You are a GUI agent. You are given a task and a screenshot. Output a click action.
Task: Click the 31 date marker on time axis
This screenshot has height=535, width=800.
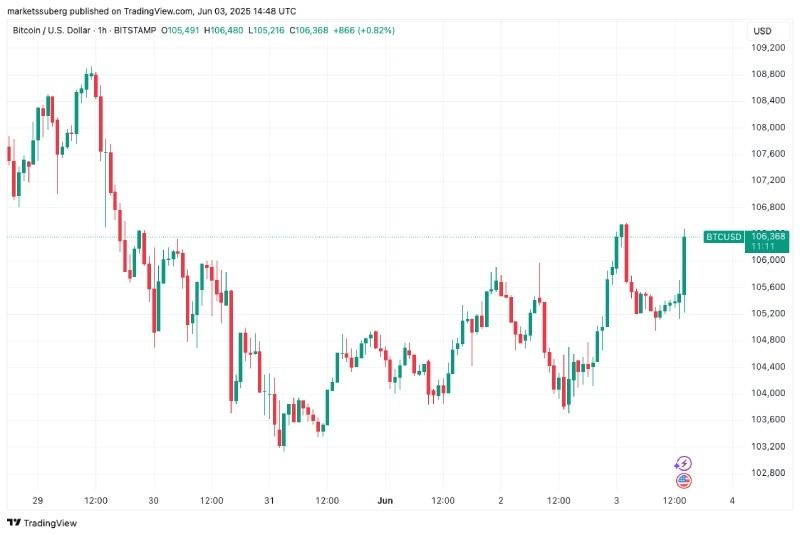click(269, 500)
